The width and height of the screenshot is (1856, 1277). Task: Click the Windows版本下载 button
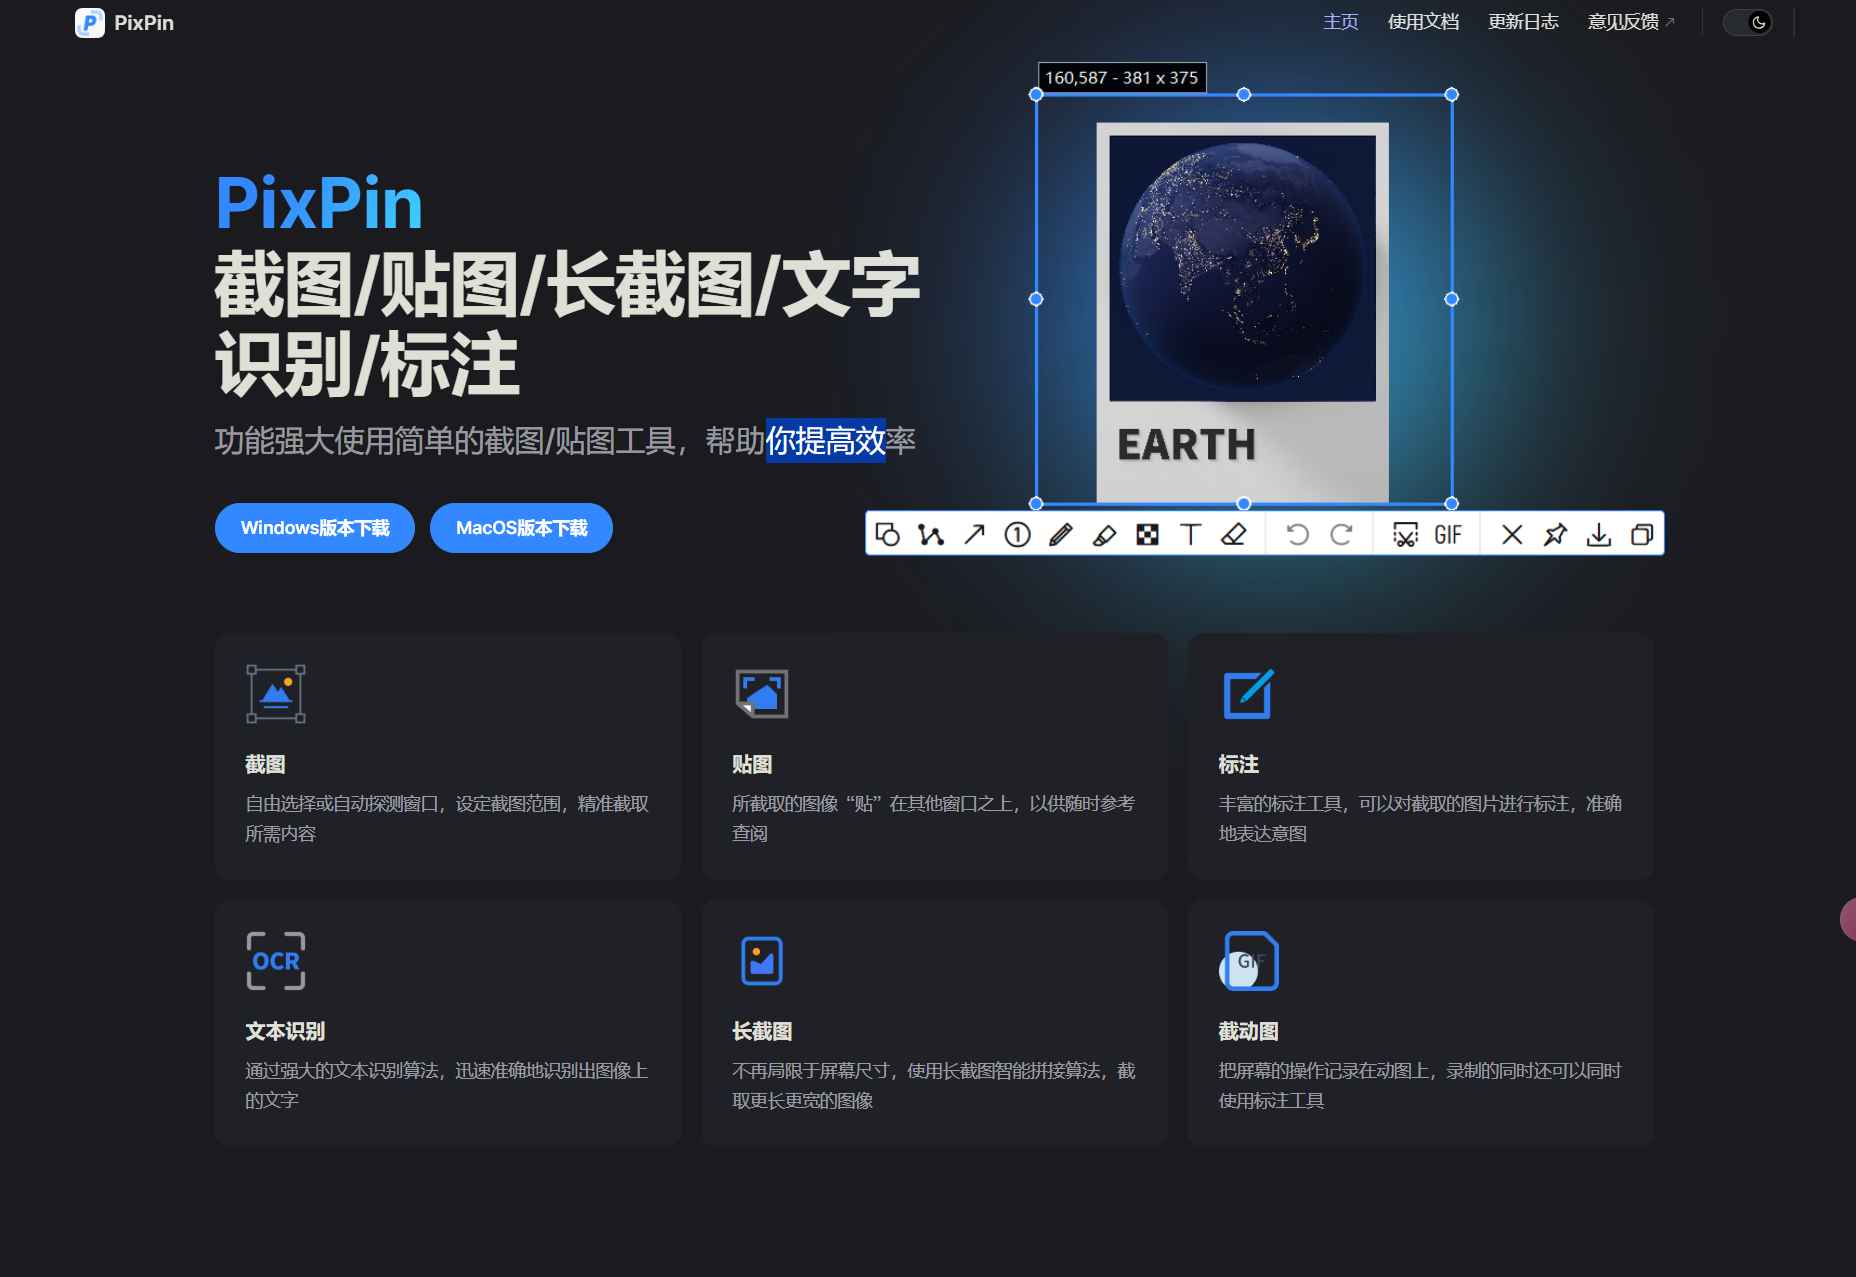(x=315, y=528)
